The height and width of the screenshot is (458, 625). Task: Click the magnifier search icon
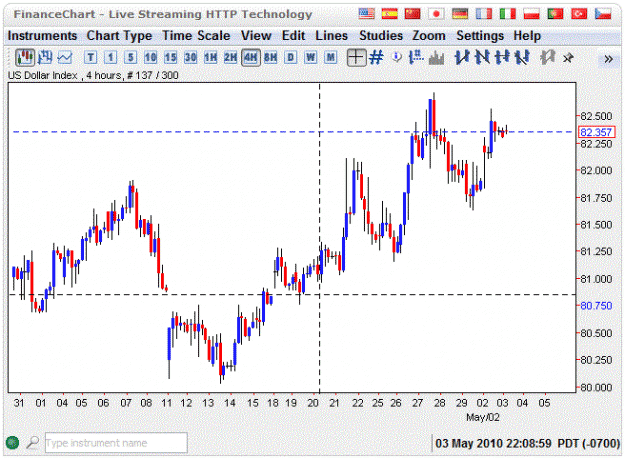(x=33, y=442)
